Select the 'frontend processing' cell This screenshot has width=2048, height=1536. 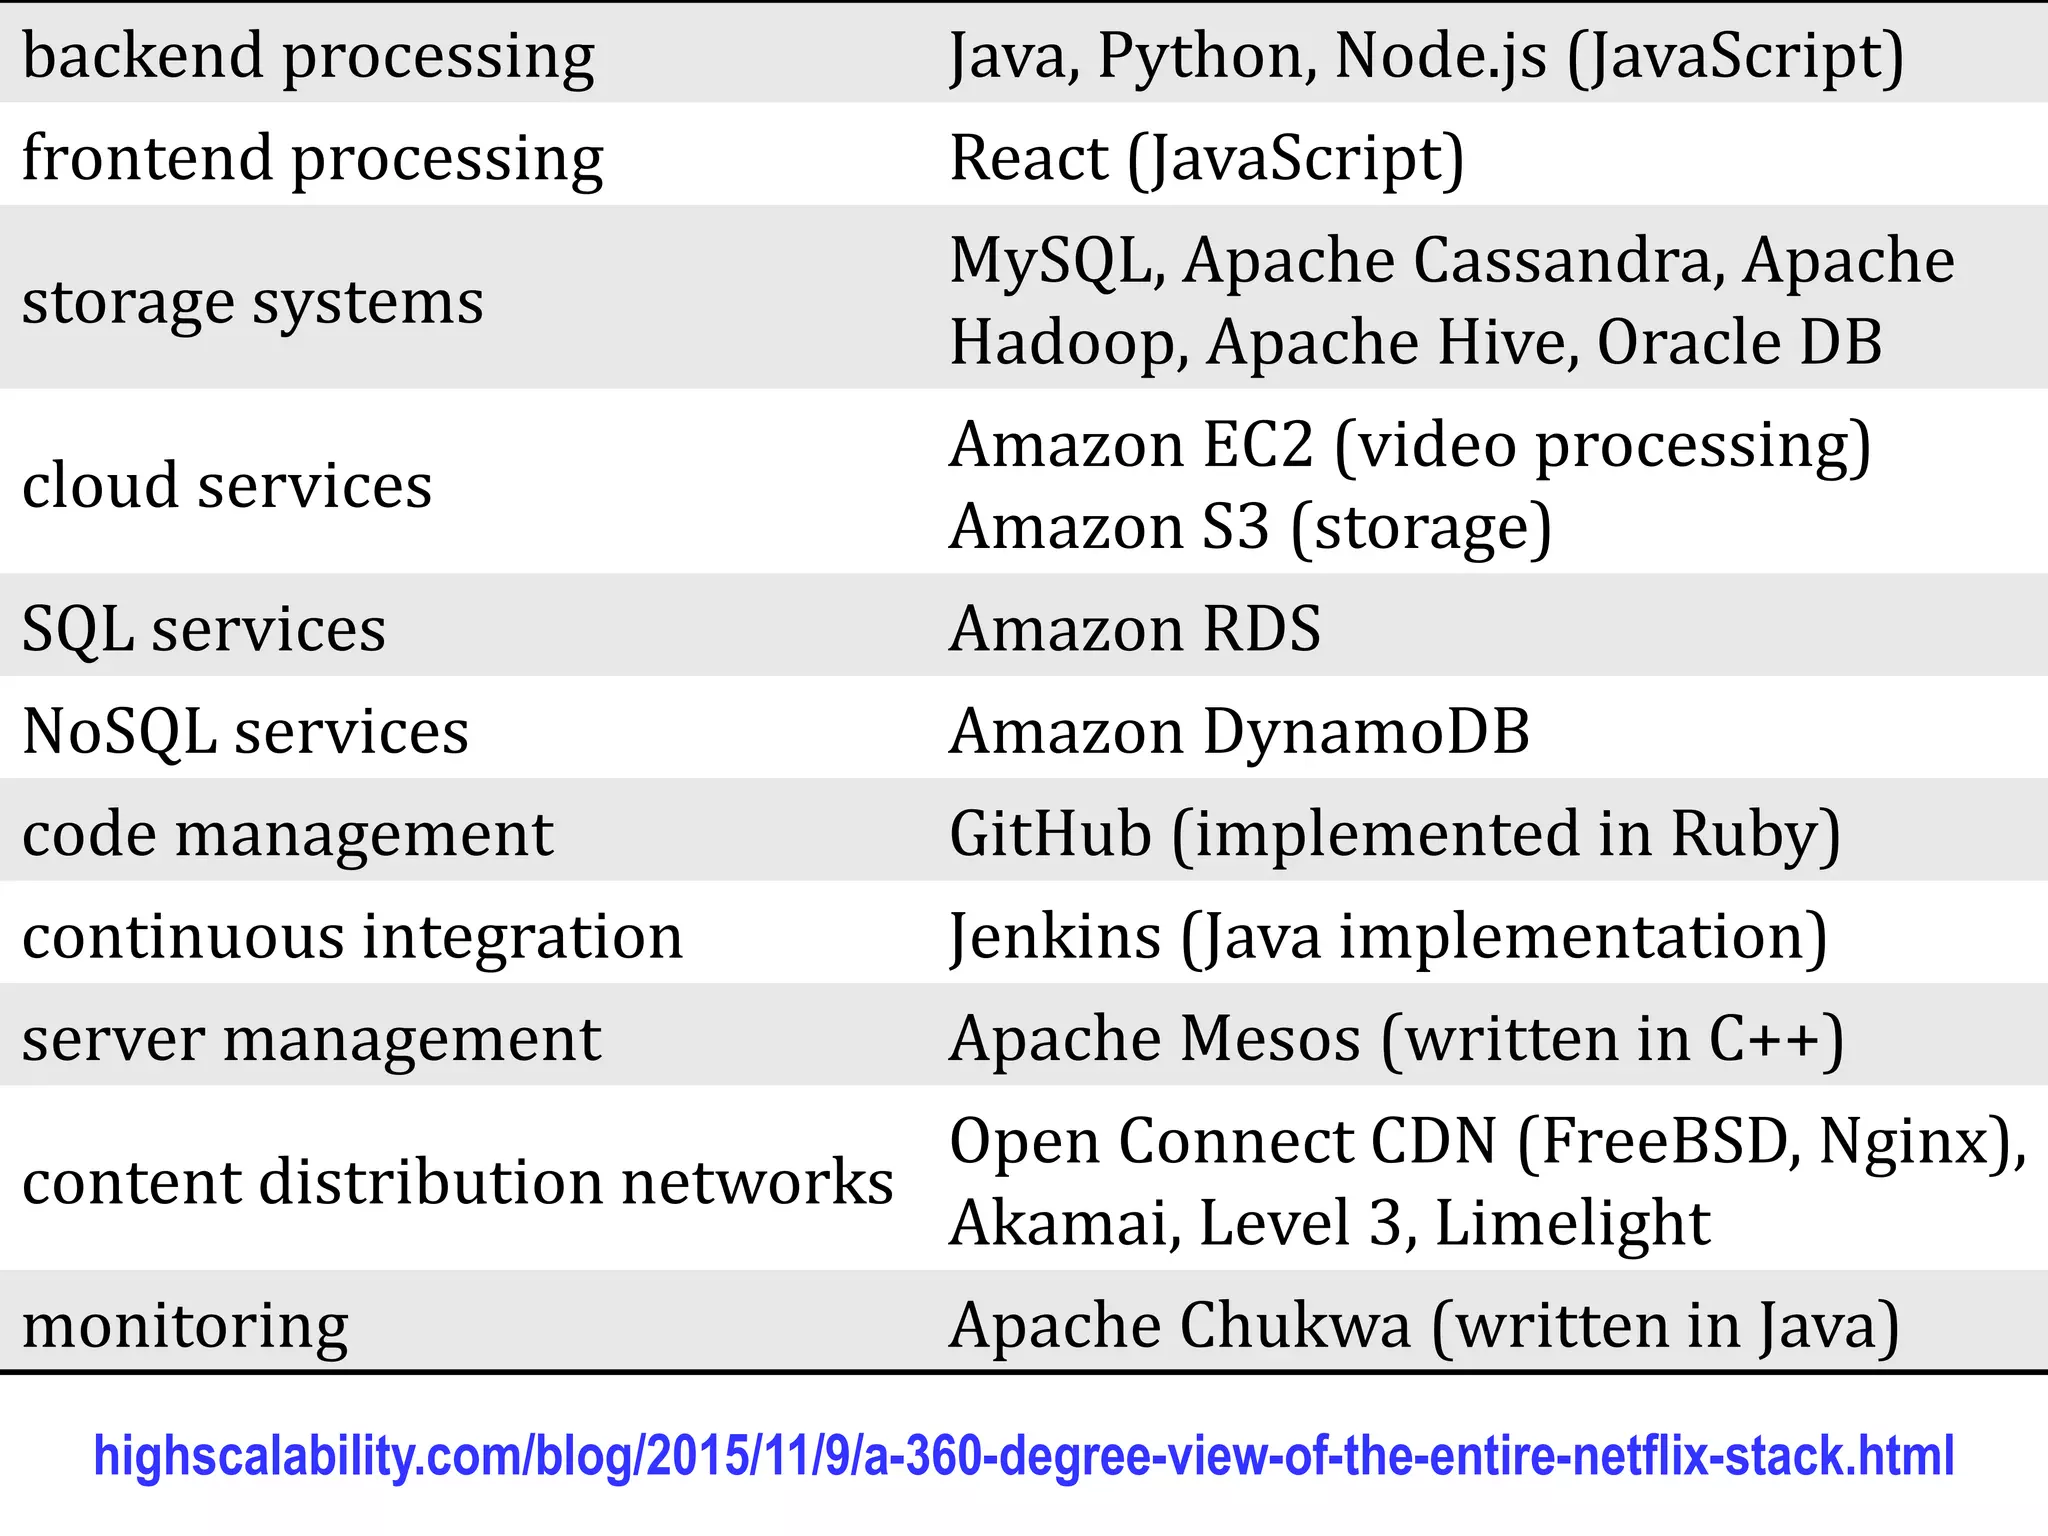tap(312, 158)
